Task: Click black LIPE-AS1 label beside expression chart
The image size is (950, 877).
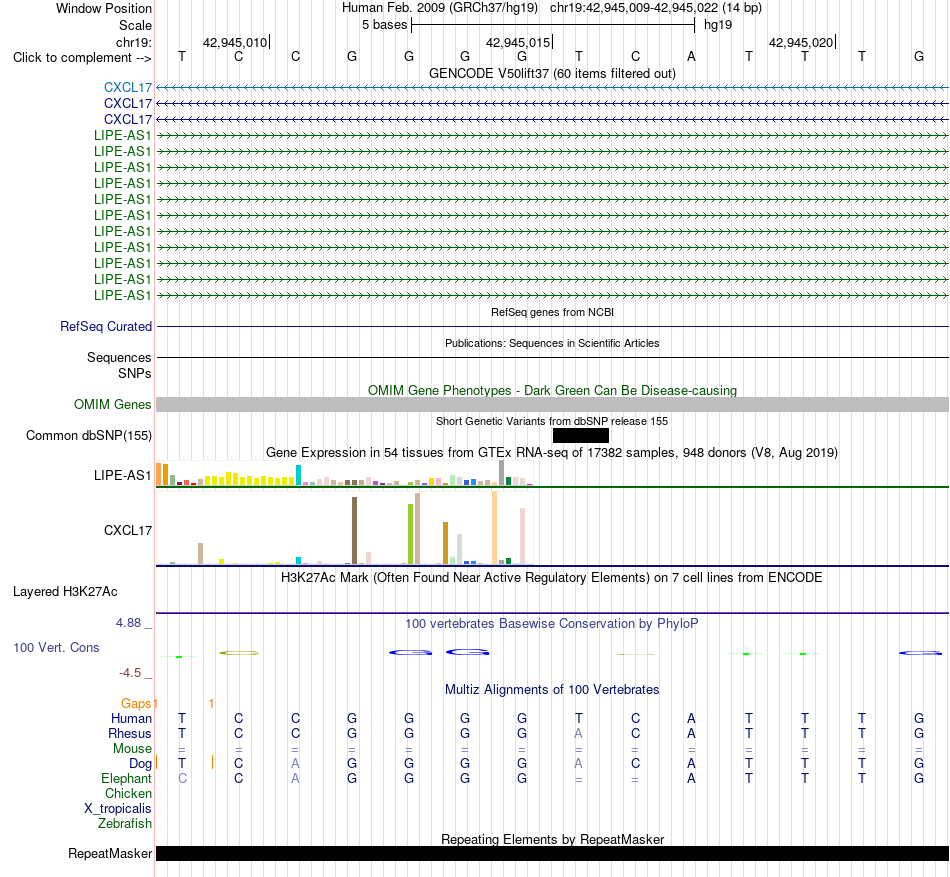Action: pos(122,475)
